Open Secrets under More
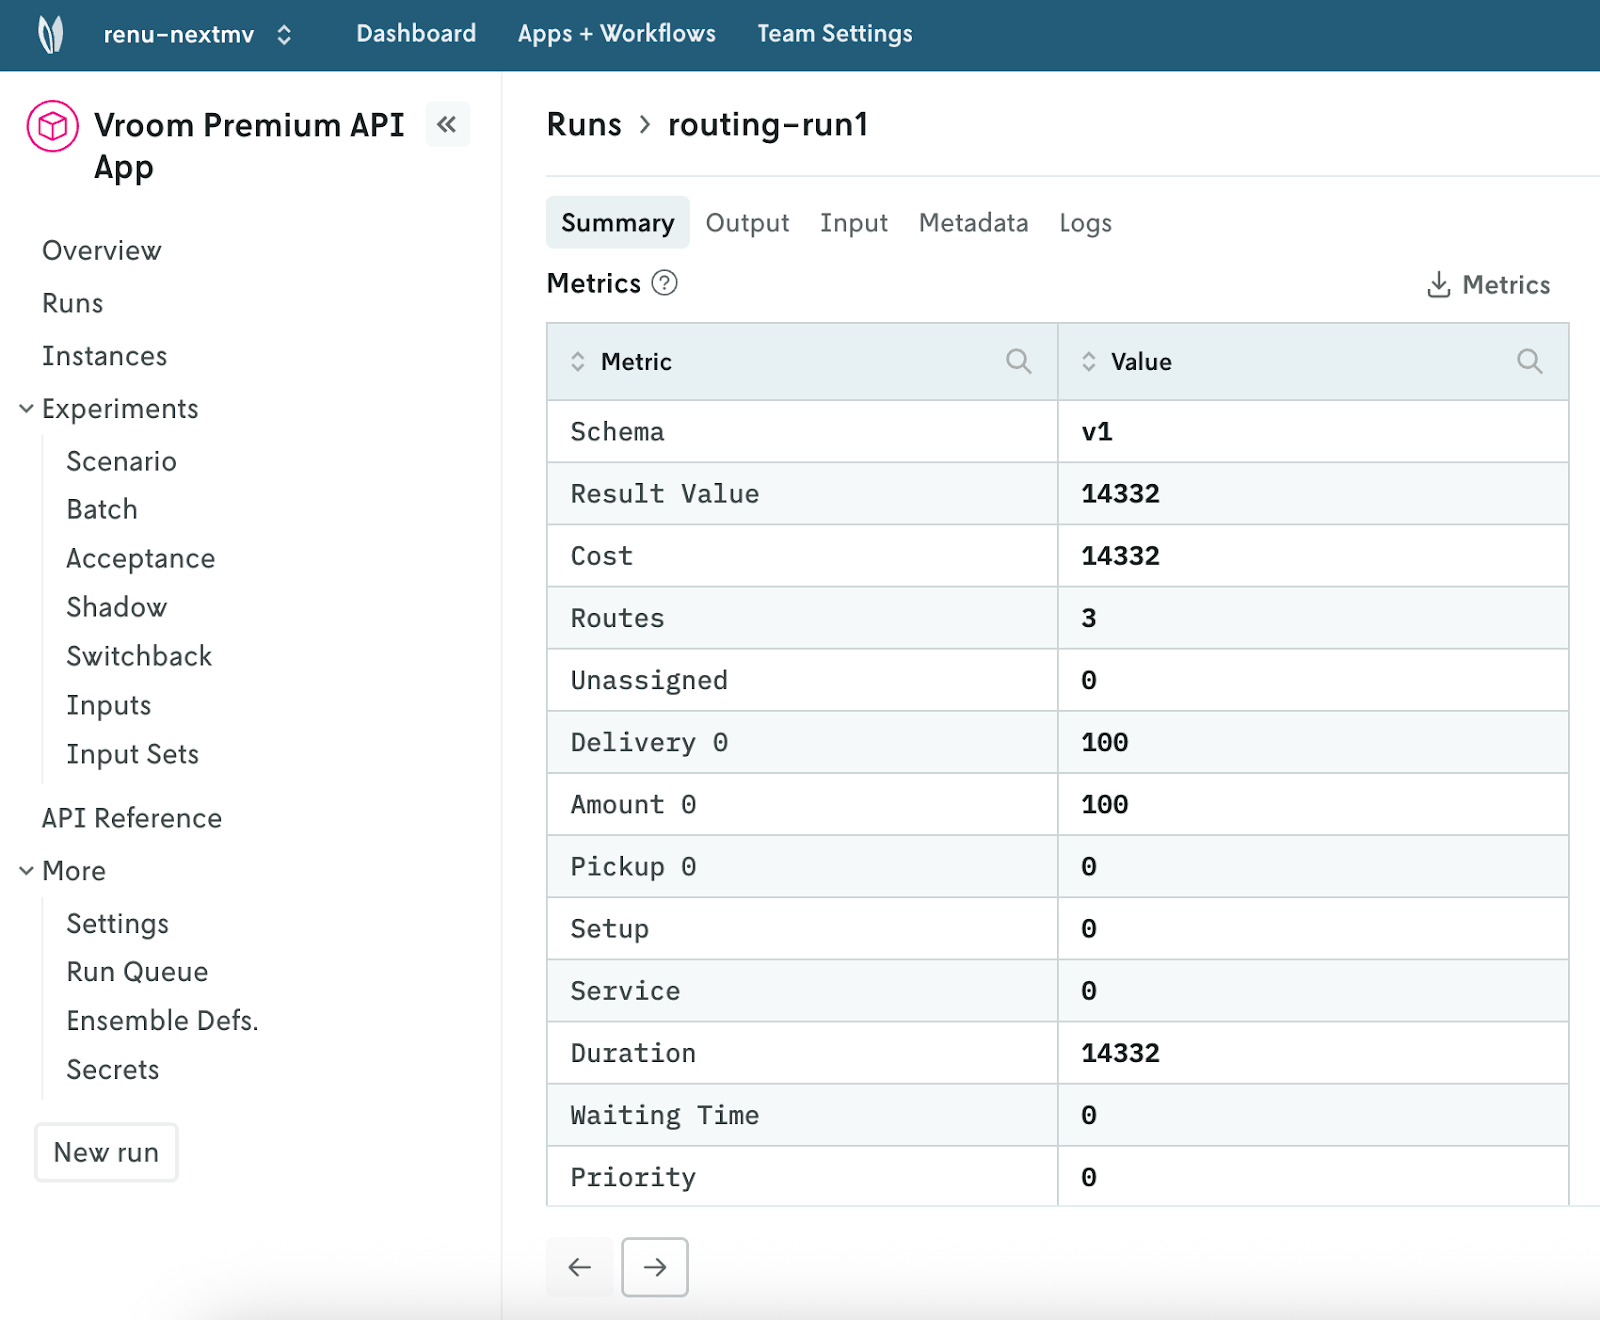This screenshot has width=1600, height=1320. 113,1071
